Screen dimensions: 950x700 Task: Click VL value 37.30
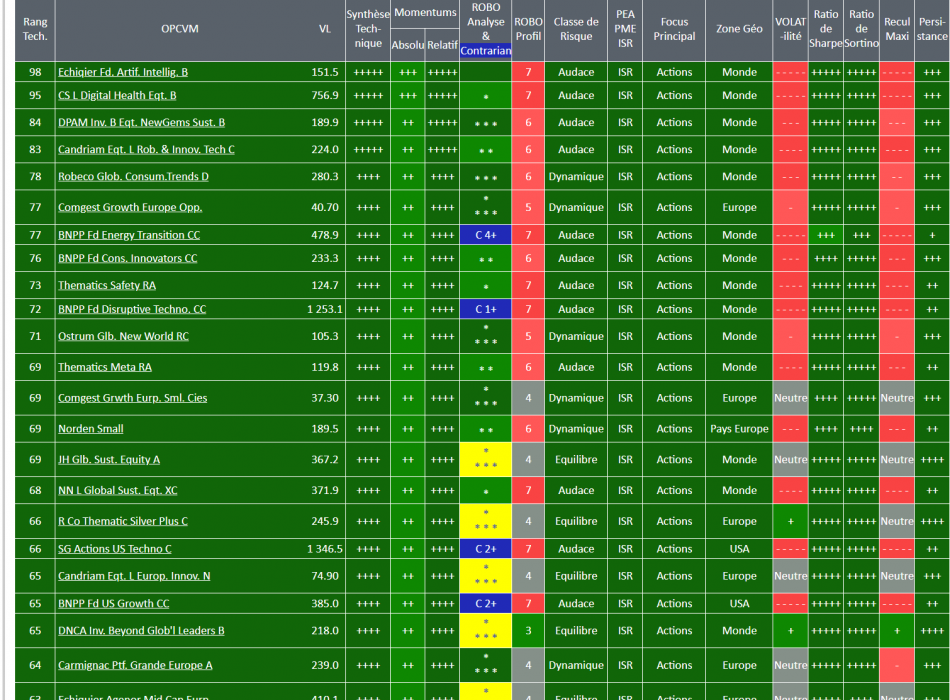[x=325, y=398]
